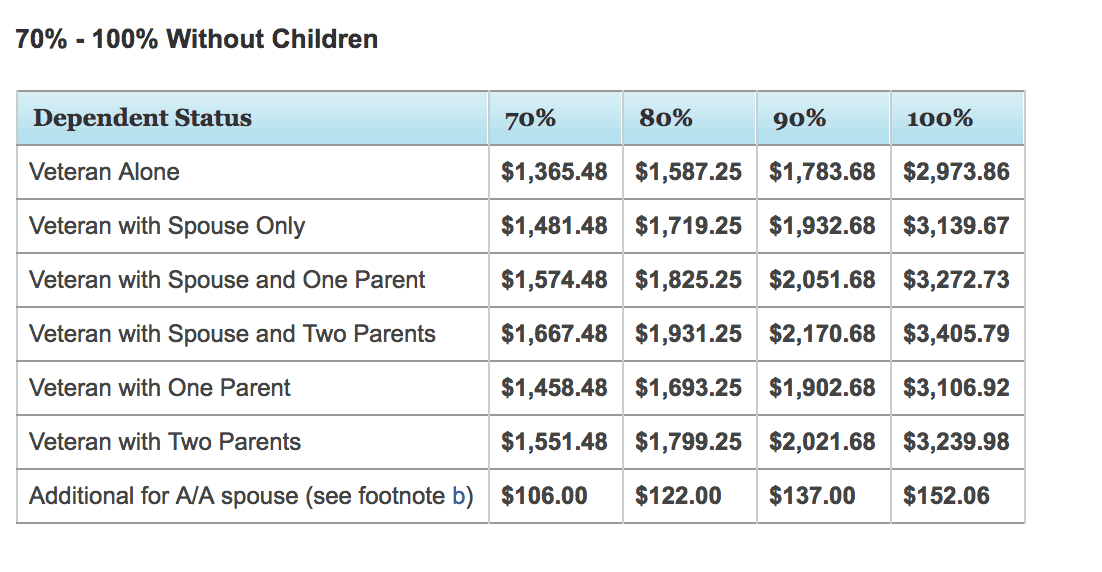
Task: Select the 70% column header
Action: coord(530,118)
